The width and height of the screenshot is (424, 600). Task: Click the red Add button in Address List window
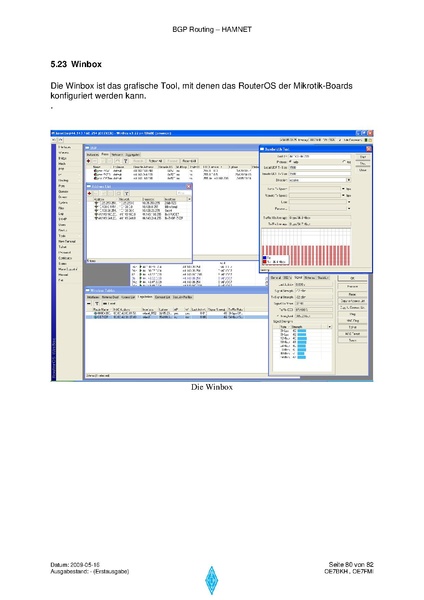point(89,193)
